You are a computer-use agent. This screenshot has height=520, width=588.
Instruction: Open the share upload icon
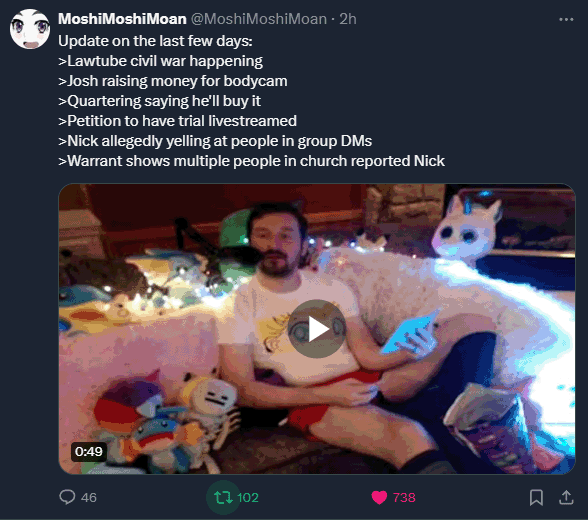pos(566,498)
